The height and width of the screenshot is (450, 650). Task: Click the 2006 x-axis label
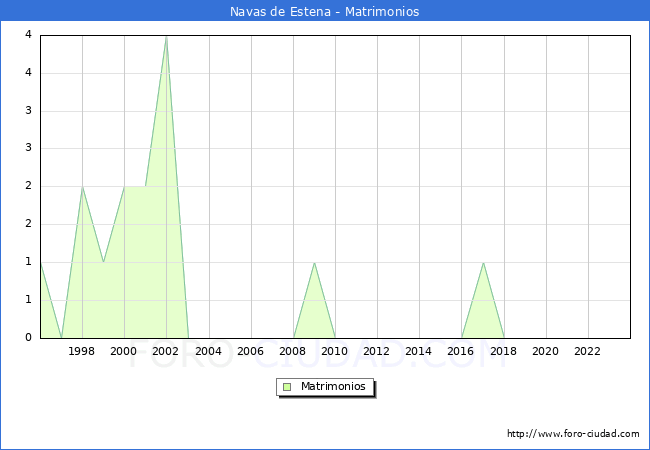pyautogui.click(x=250, y=351)
